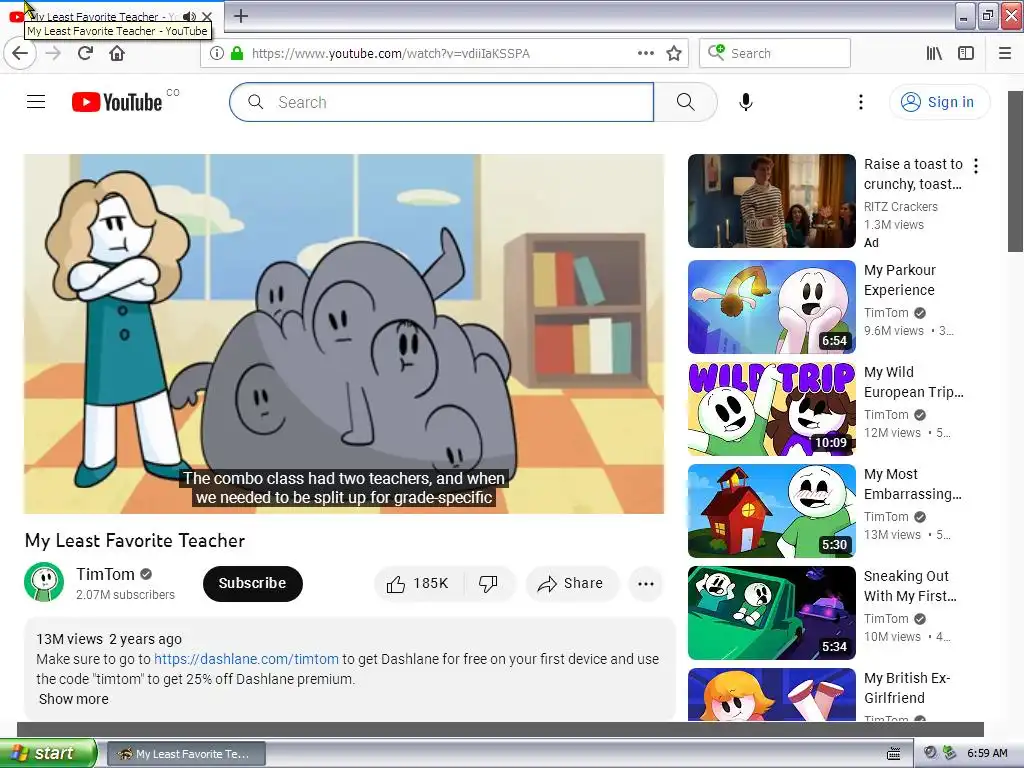This screenshot has width=1024, height=768.
Task: Share the video
Action: click(571, 583)
